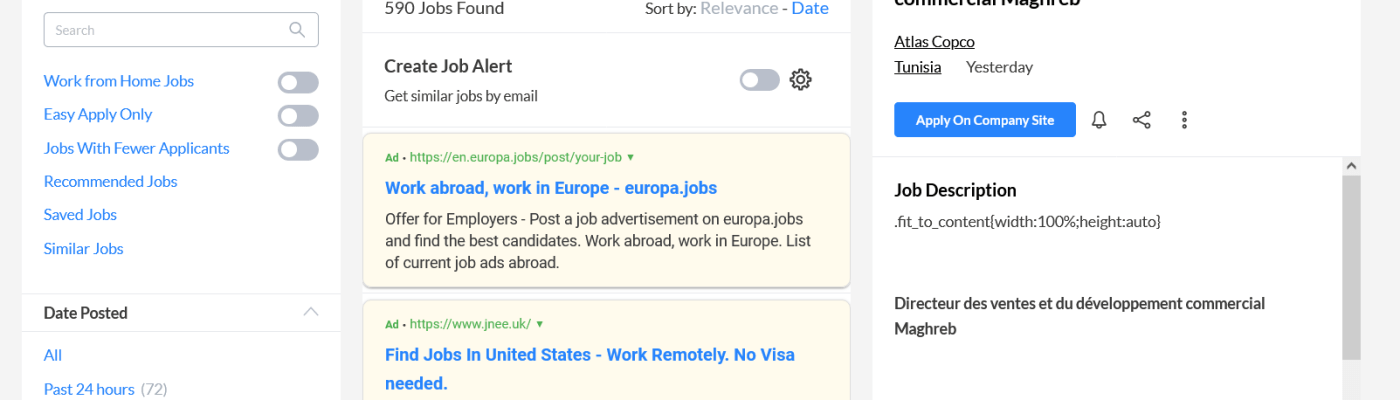Click Apply On Company Site button

985,120
